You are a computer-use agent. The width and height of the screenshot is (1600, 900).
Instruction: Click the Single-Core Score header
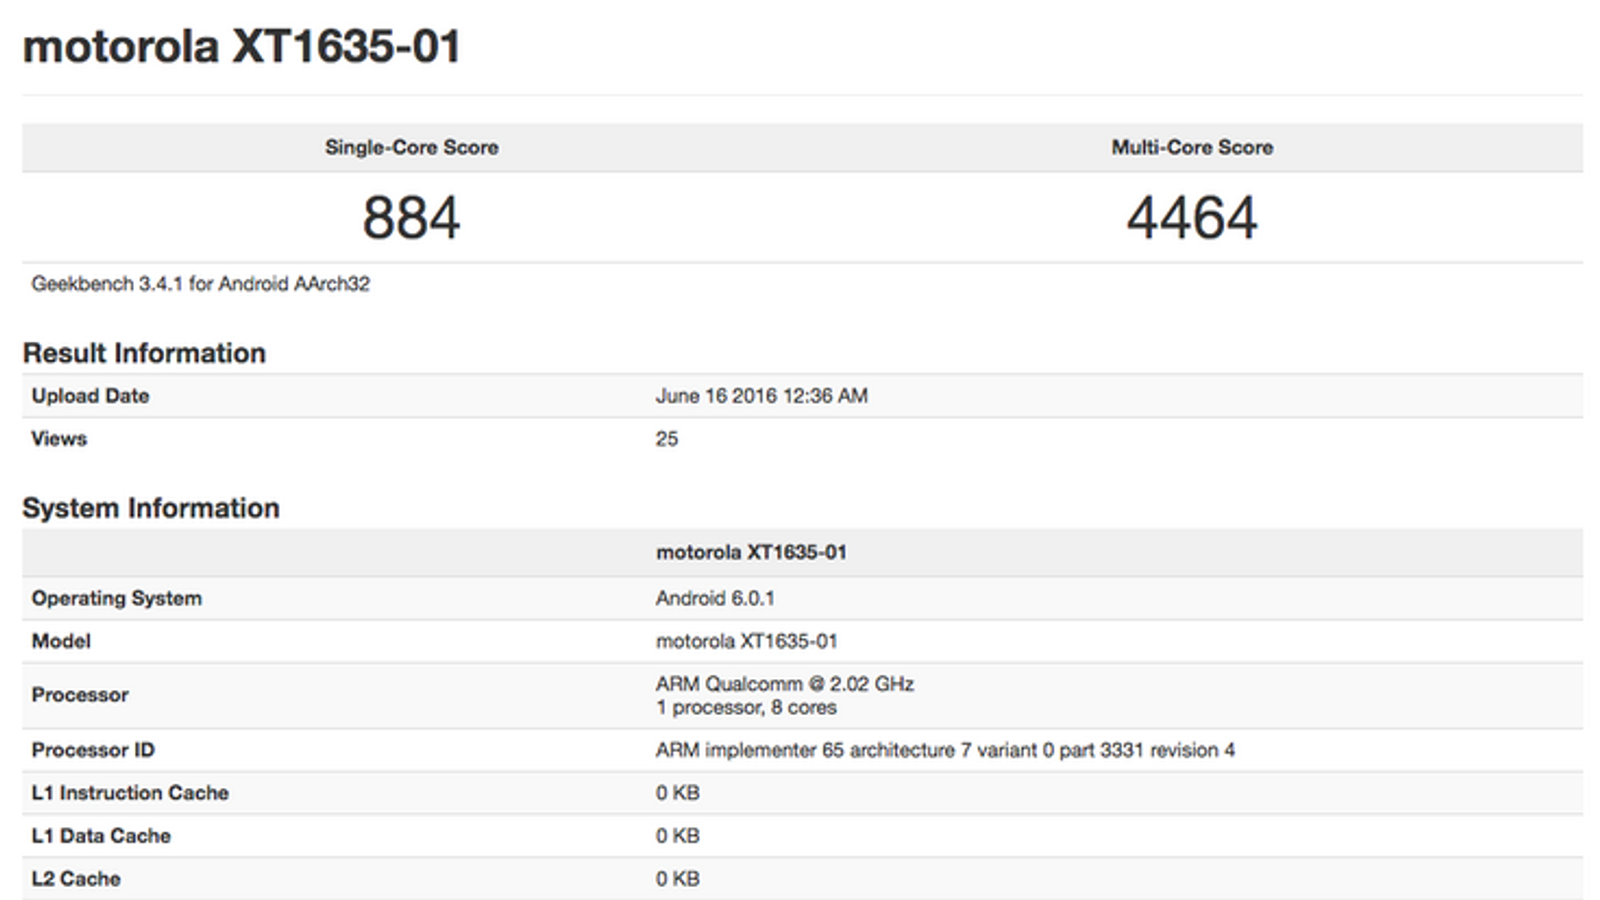[411, 147]
